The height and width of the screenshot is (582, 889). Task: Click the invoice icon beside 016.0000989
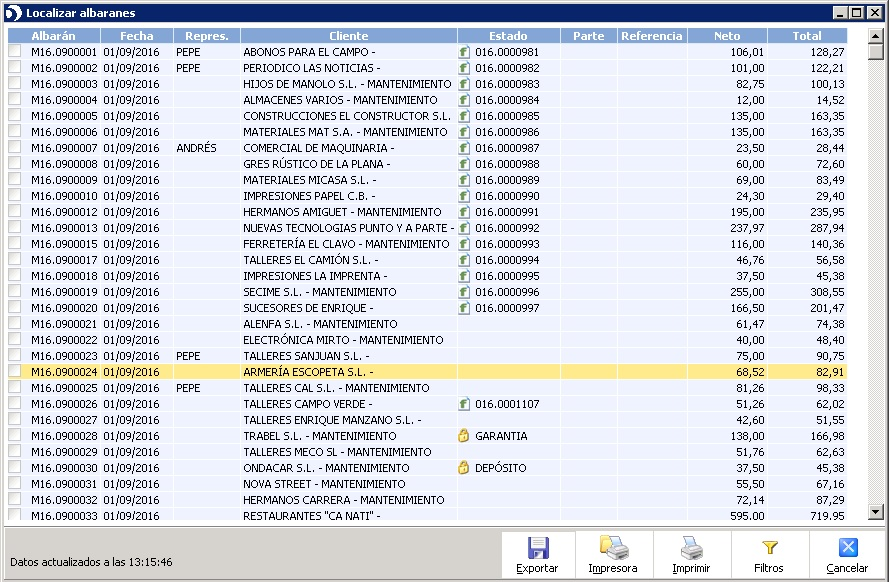point(464,180)
